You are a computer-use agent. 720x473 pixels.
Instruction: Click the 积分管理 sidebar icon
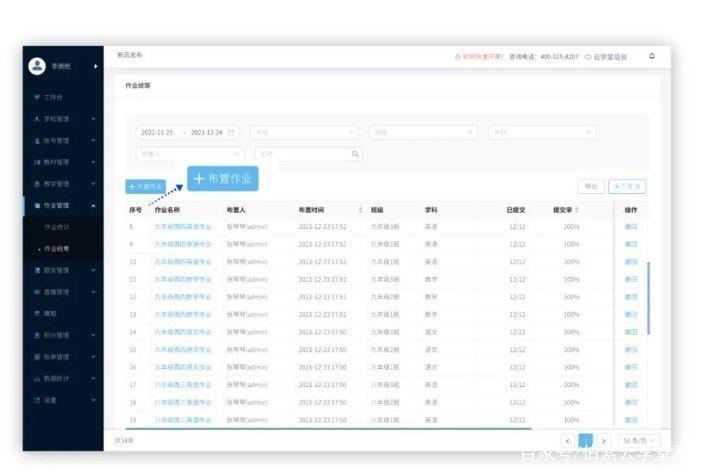click(37, 335)
